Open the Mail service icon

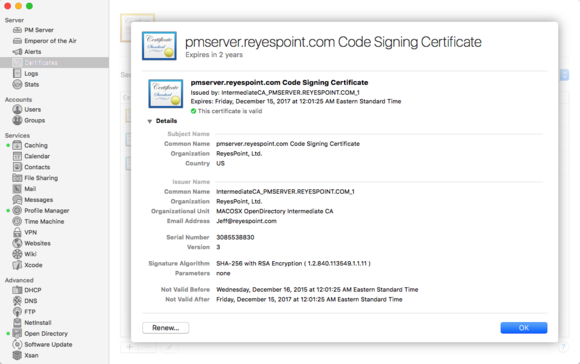pyautogui.click(x=17, y=189)
